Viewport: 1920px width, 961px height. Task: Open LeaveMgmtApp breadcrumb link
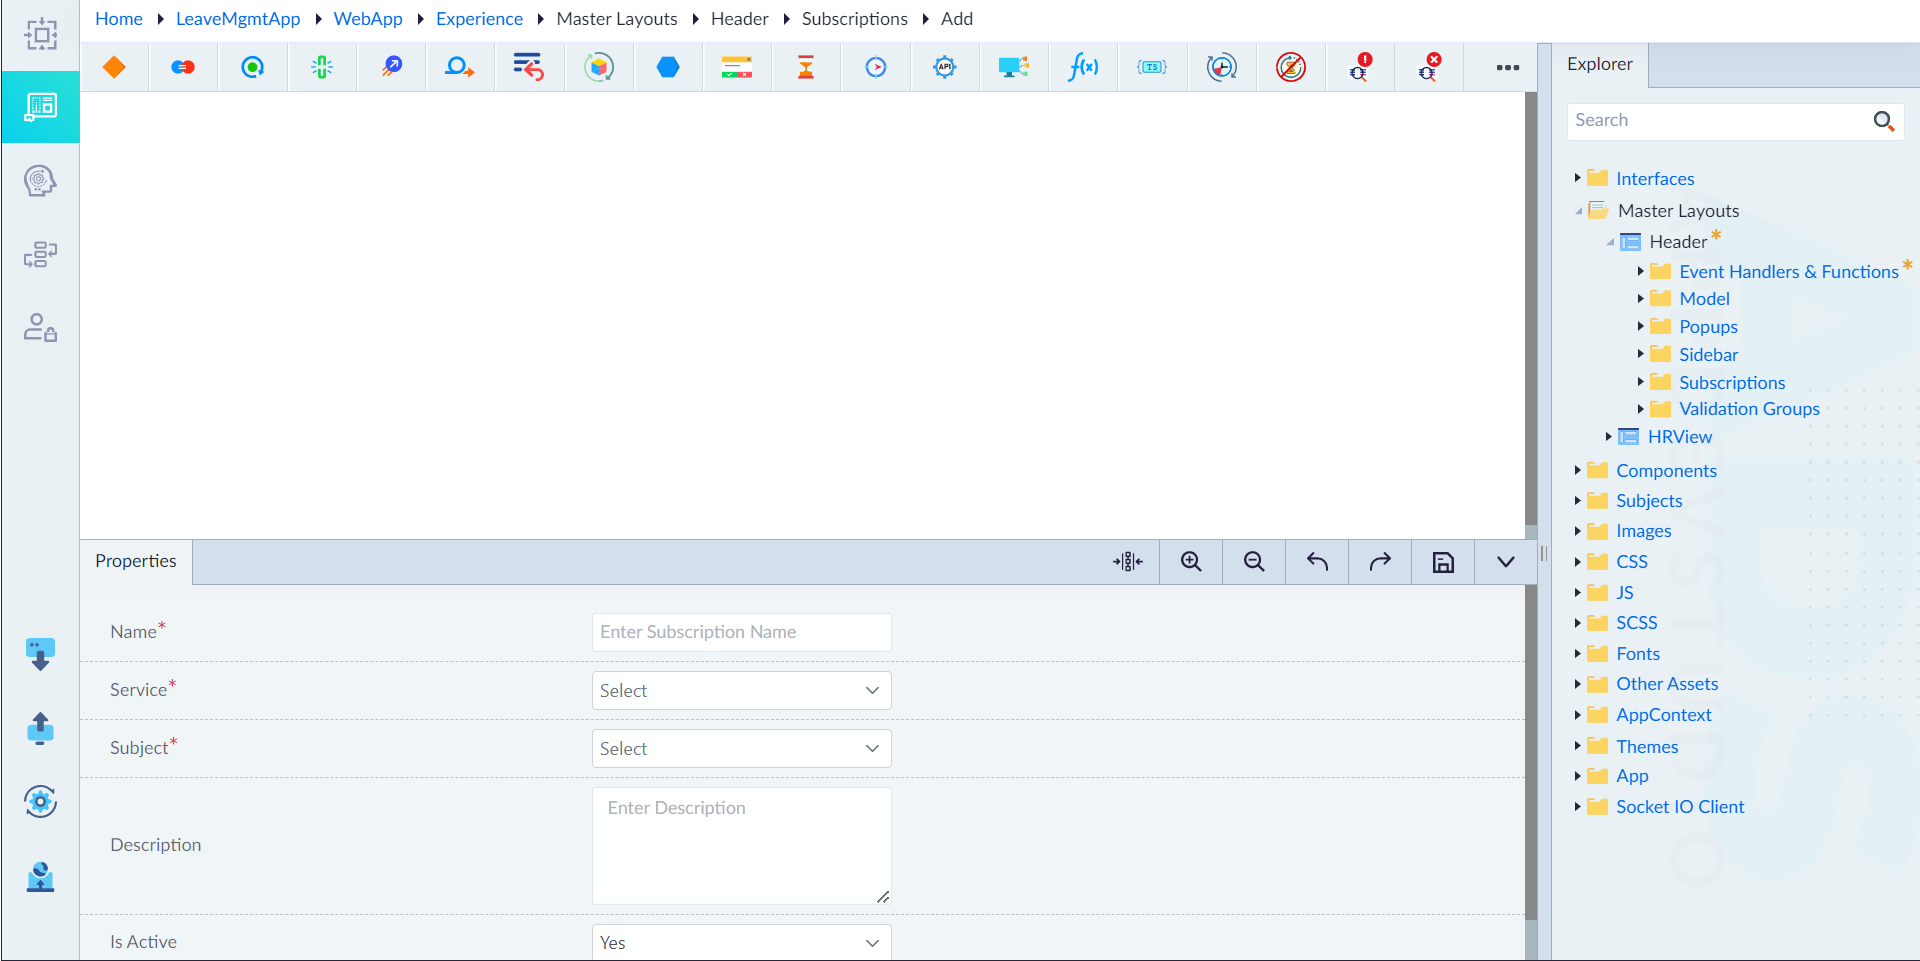(238, 19)
